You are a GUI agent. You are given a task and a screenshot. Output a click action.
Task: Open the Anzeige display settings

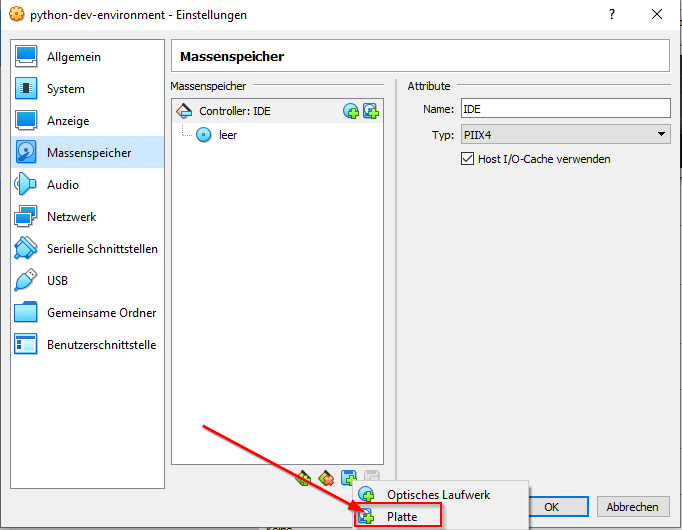pos(87,120)
